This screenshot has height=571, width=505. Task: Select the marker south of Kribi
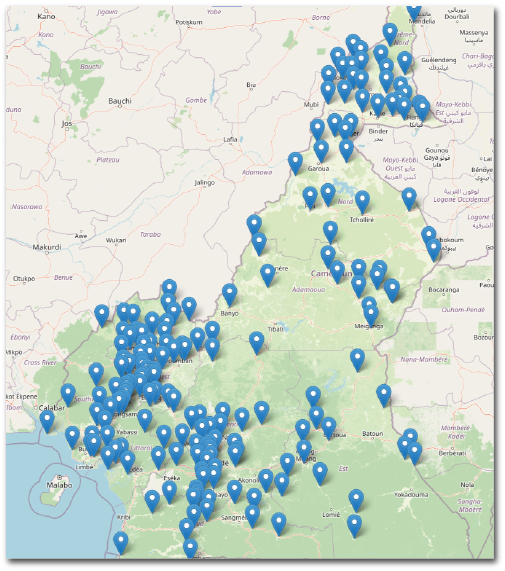click(x=121, y=543)
